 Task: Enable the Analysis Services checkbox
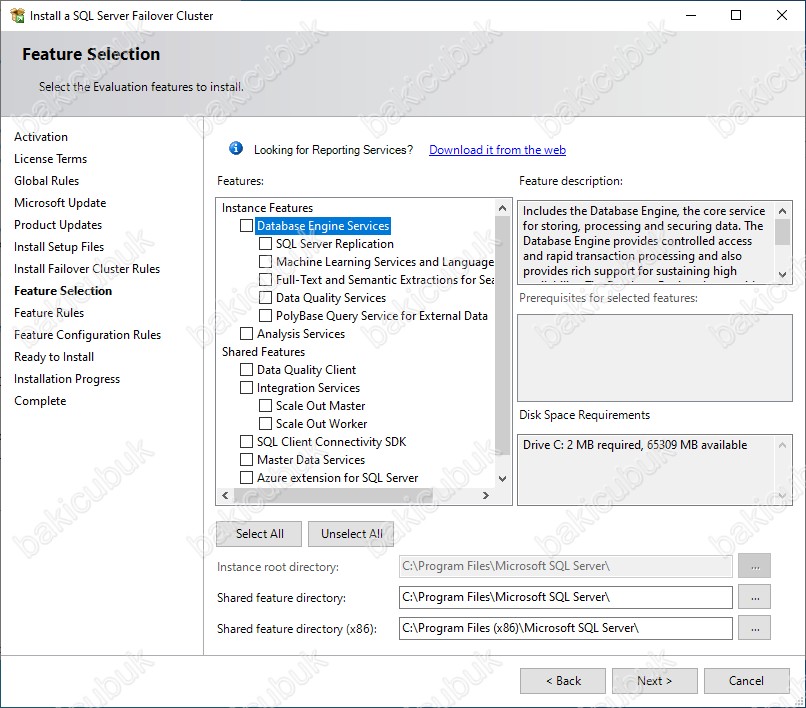coord(247,334)
